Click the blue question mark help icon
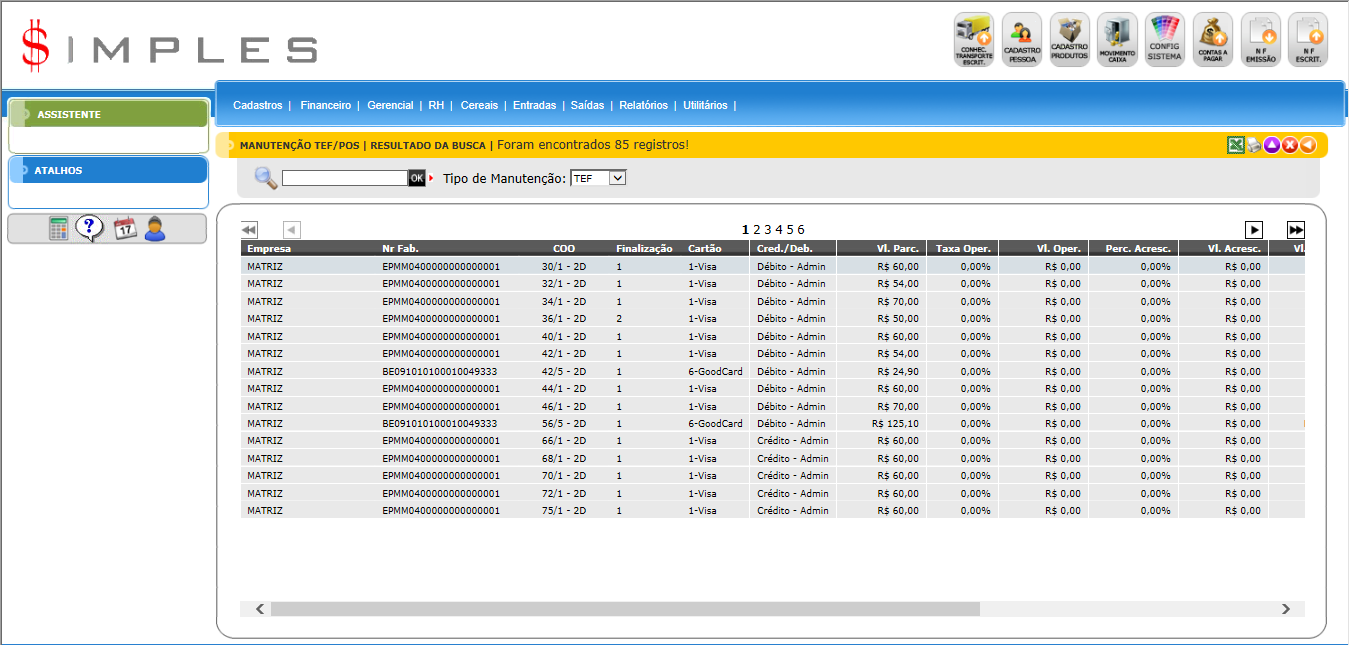Screen dimensions: 1350x645 click(90, 229)
